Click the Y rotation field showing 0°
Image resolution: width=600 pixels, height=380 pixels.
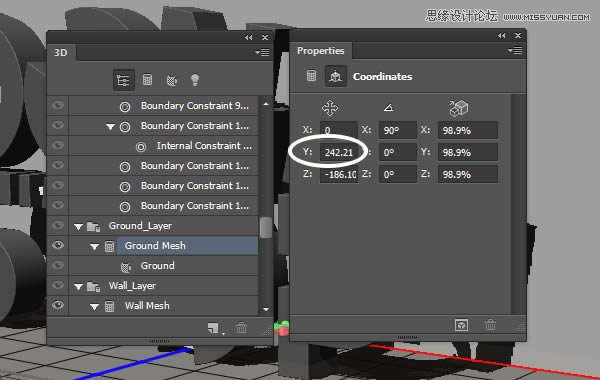[398, 152]
